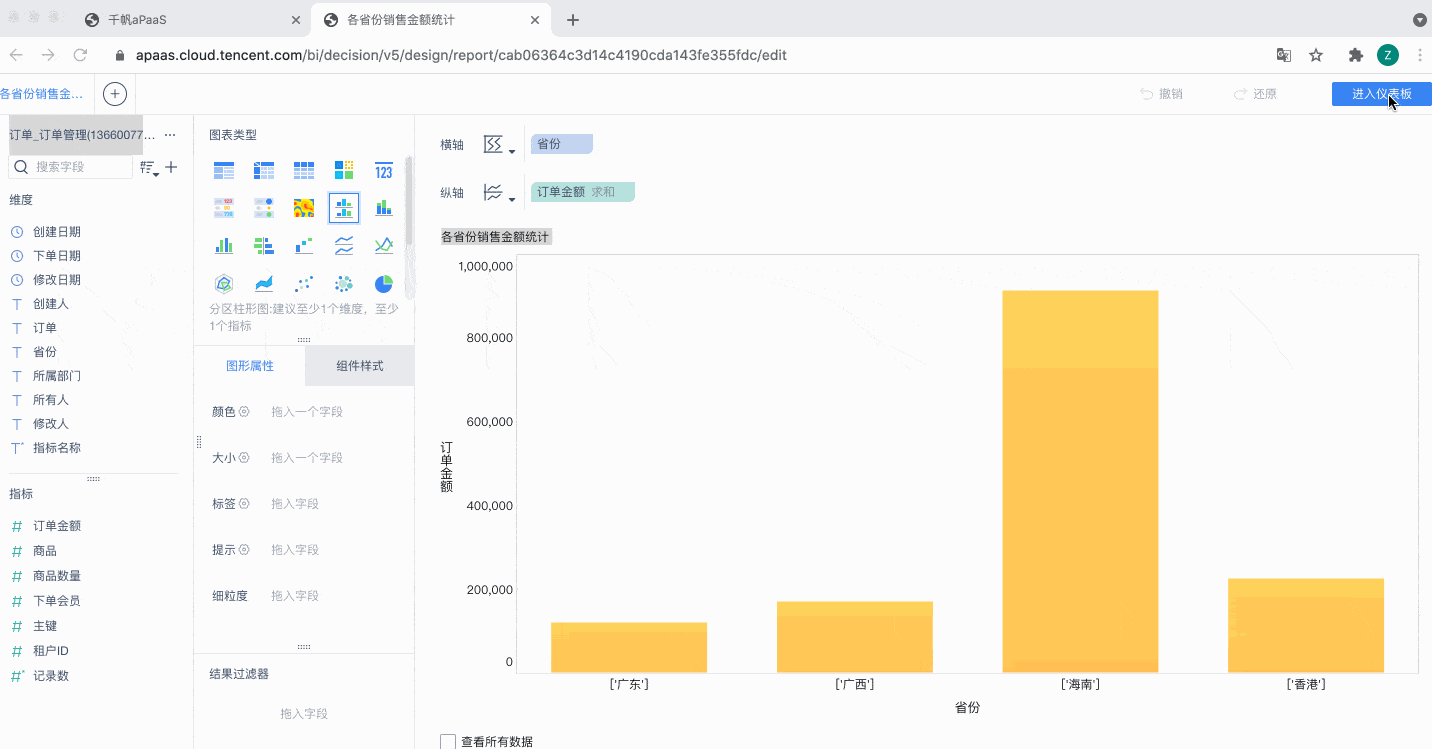
Task: Select the pie chart type
Action: [384, 284]
